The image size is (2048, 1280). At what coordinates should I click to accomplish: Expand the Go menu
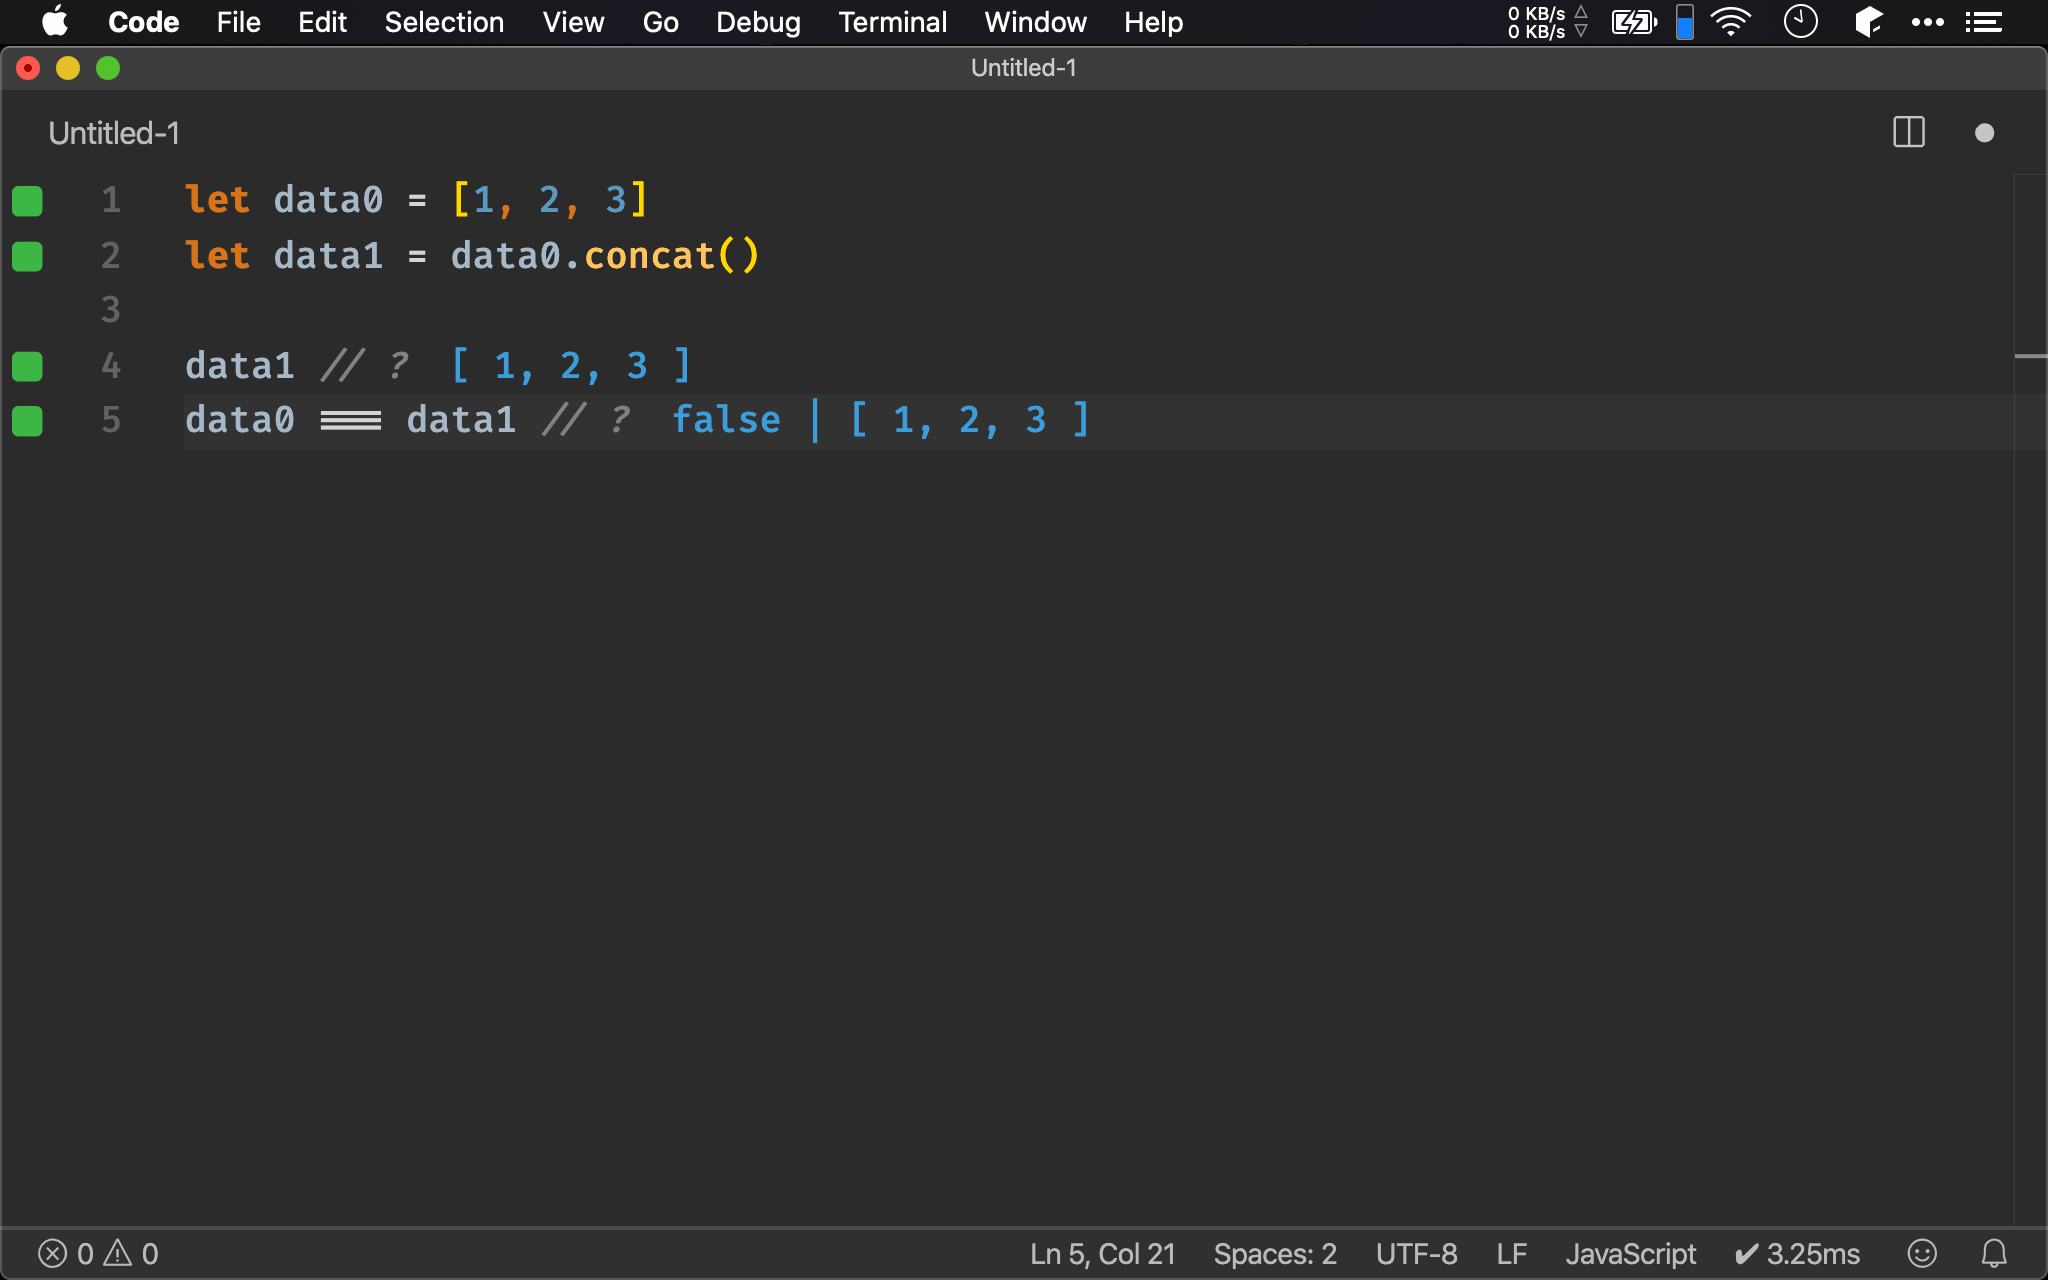tap(661, 21)
